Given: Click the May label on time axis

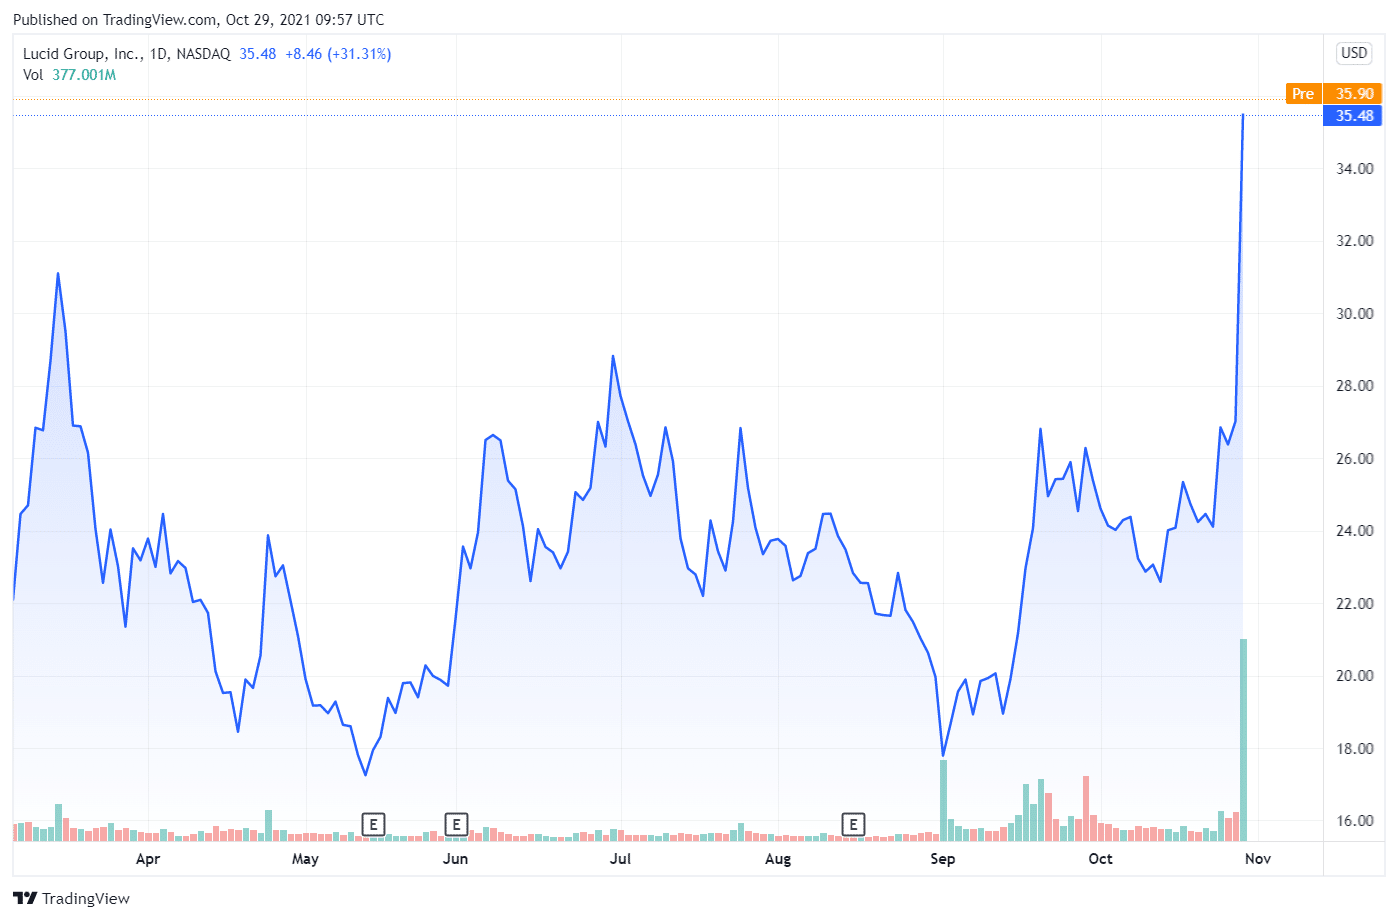Looking at the screenshot, I should point(305,859).
